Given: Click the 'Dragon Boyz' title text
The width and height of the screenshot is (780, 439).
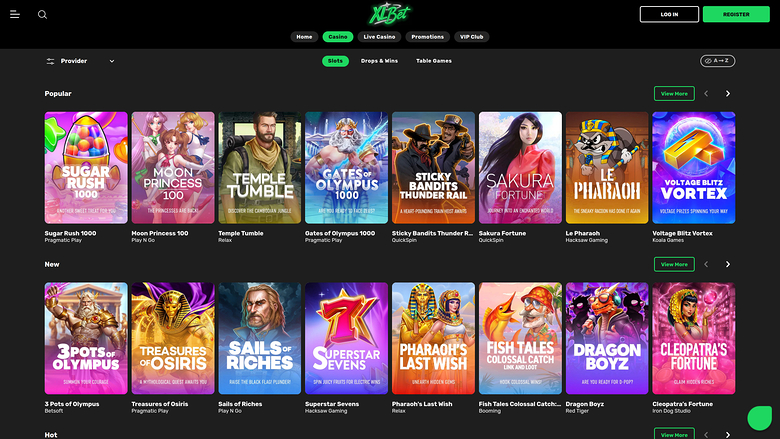Looking at the screenshot, I should point(585,404).
